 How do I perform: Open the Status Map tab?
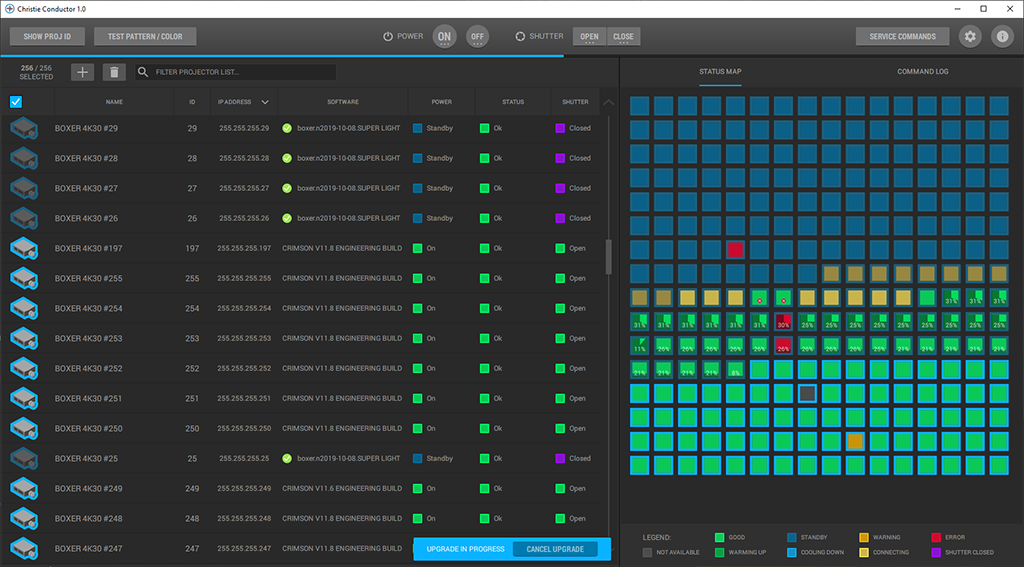tap(720, 72)
